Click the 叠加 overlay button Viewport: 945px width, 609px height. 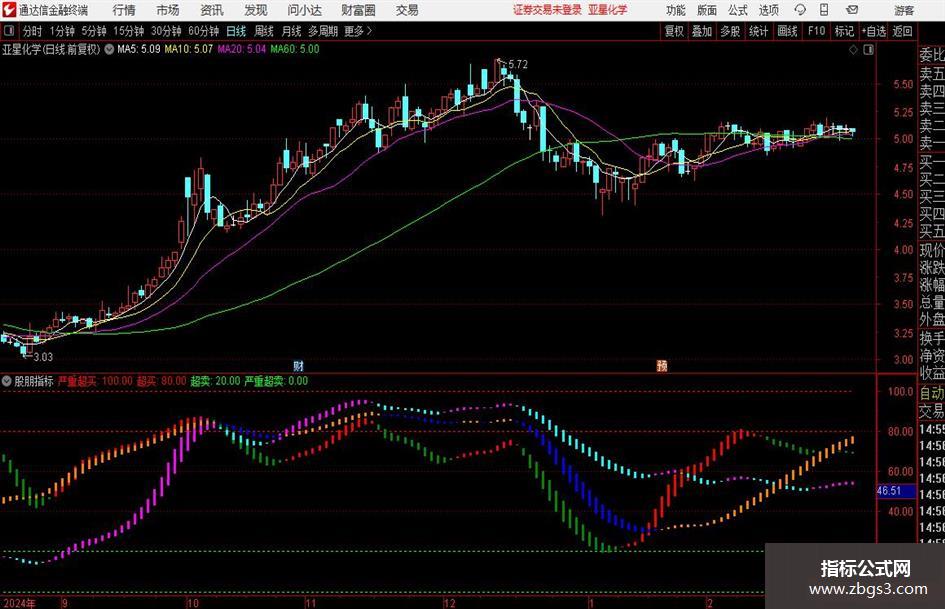click(x=702, y=31)
